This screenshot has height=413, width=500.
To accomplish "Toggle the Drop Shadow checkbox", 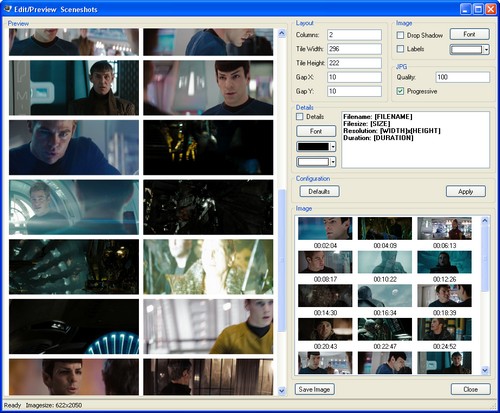I will 400,35.
